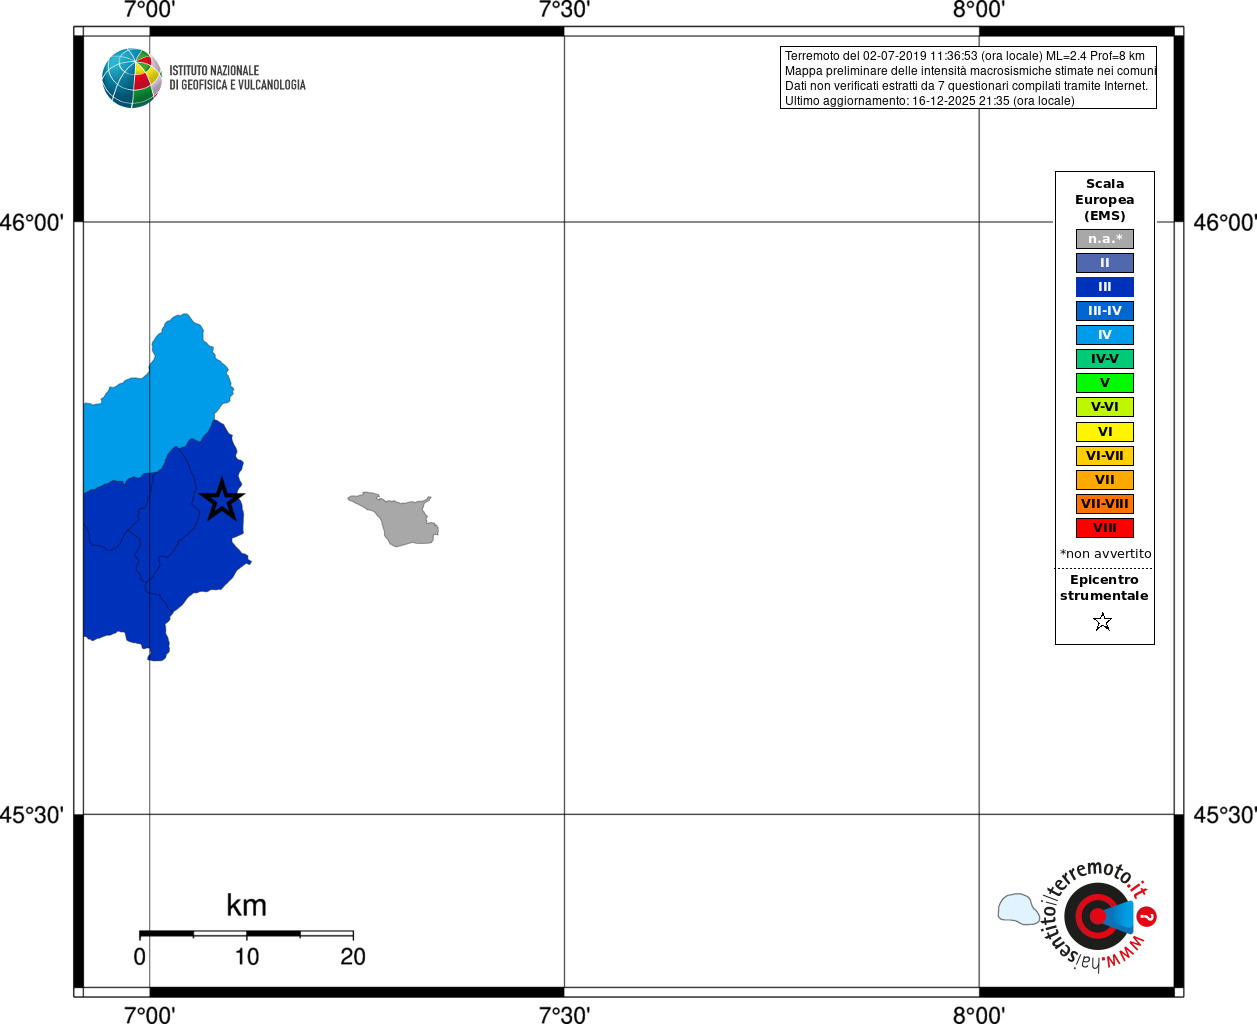Click the right 45°30' latitude label
1257x1024 pixels.
click(x=1225, y=815)
